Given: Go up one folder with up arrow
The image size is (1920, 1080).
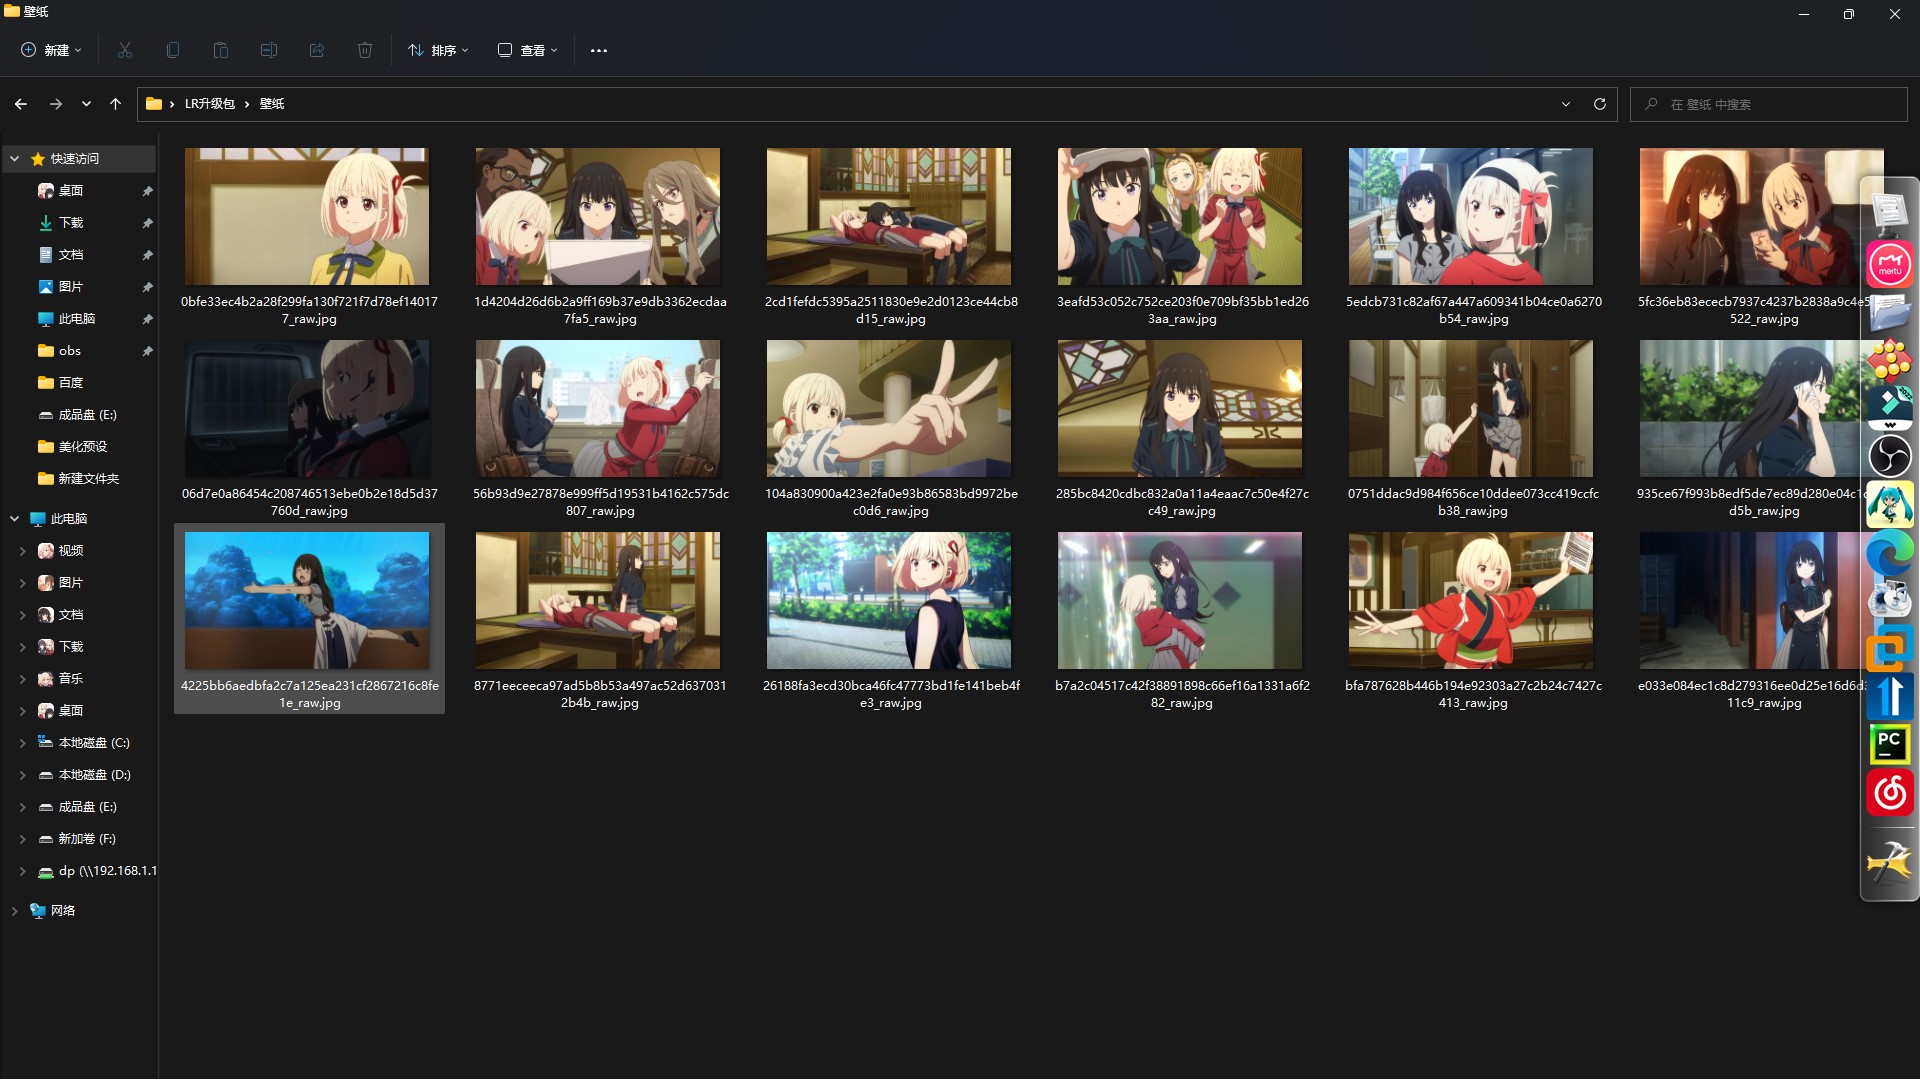Looking at the screenshot, I should click(x=115, y=104).
